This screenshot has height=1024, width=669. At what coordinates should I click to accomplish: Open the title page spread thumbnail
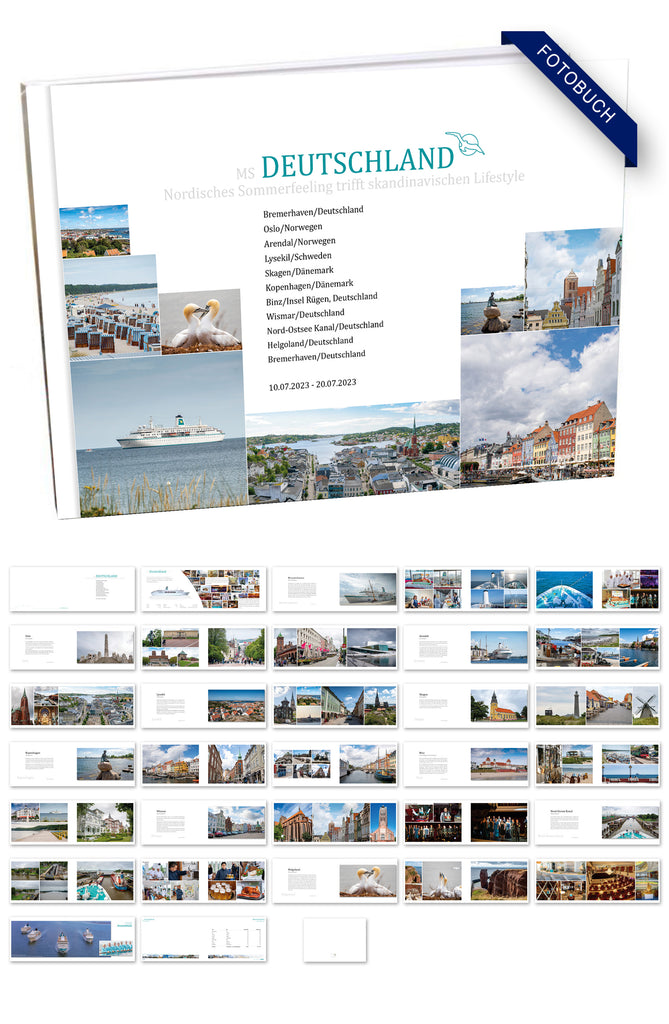point(73,589)
